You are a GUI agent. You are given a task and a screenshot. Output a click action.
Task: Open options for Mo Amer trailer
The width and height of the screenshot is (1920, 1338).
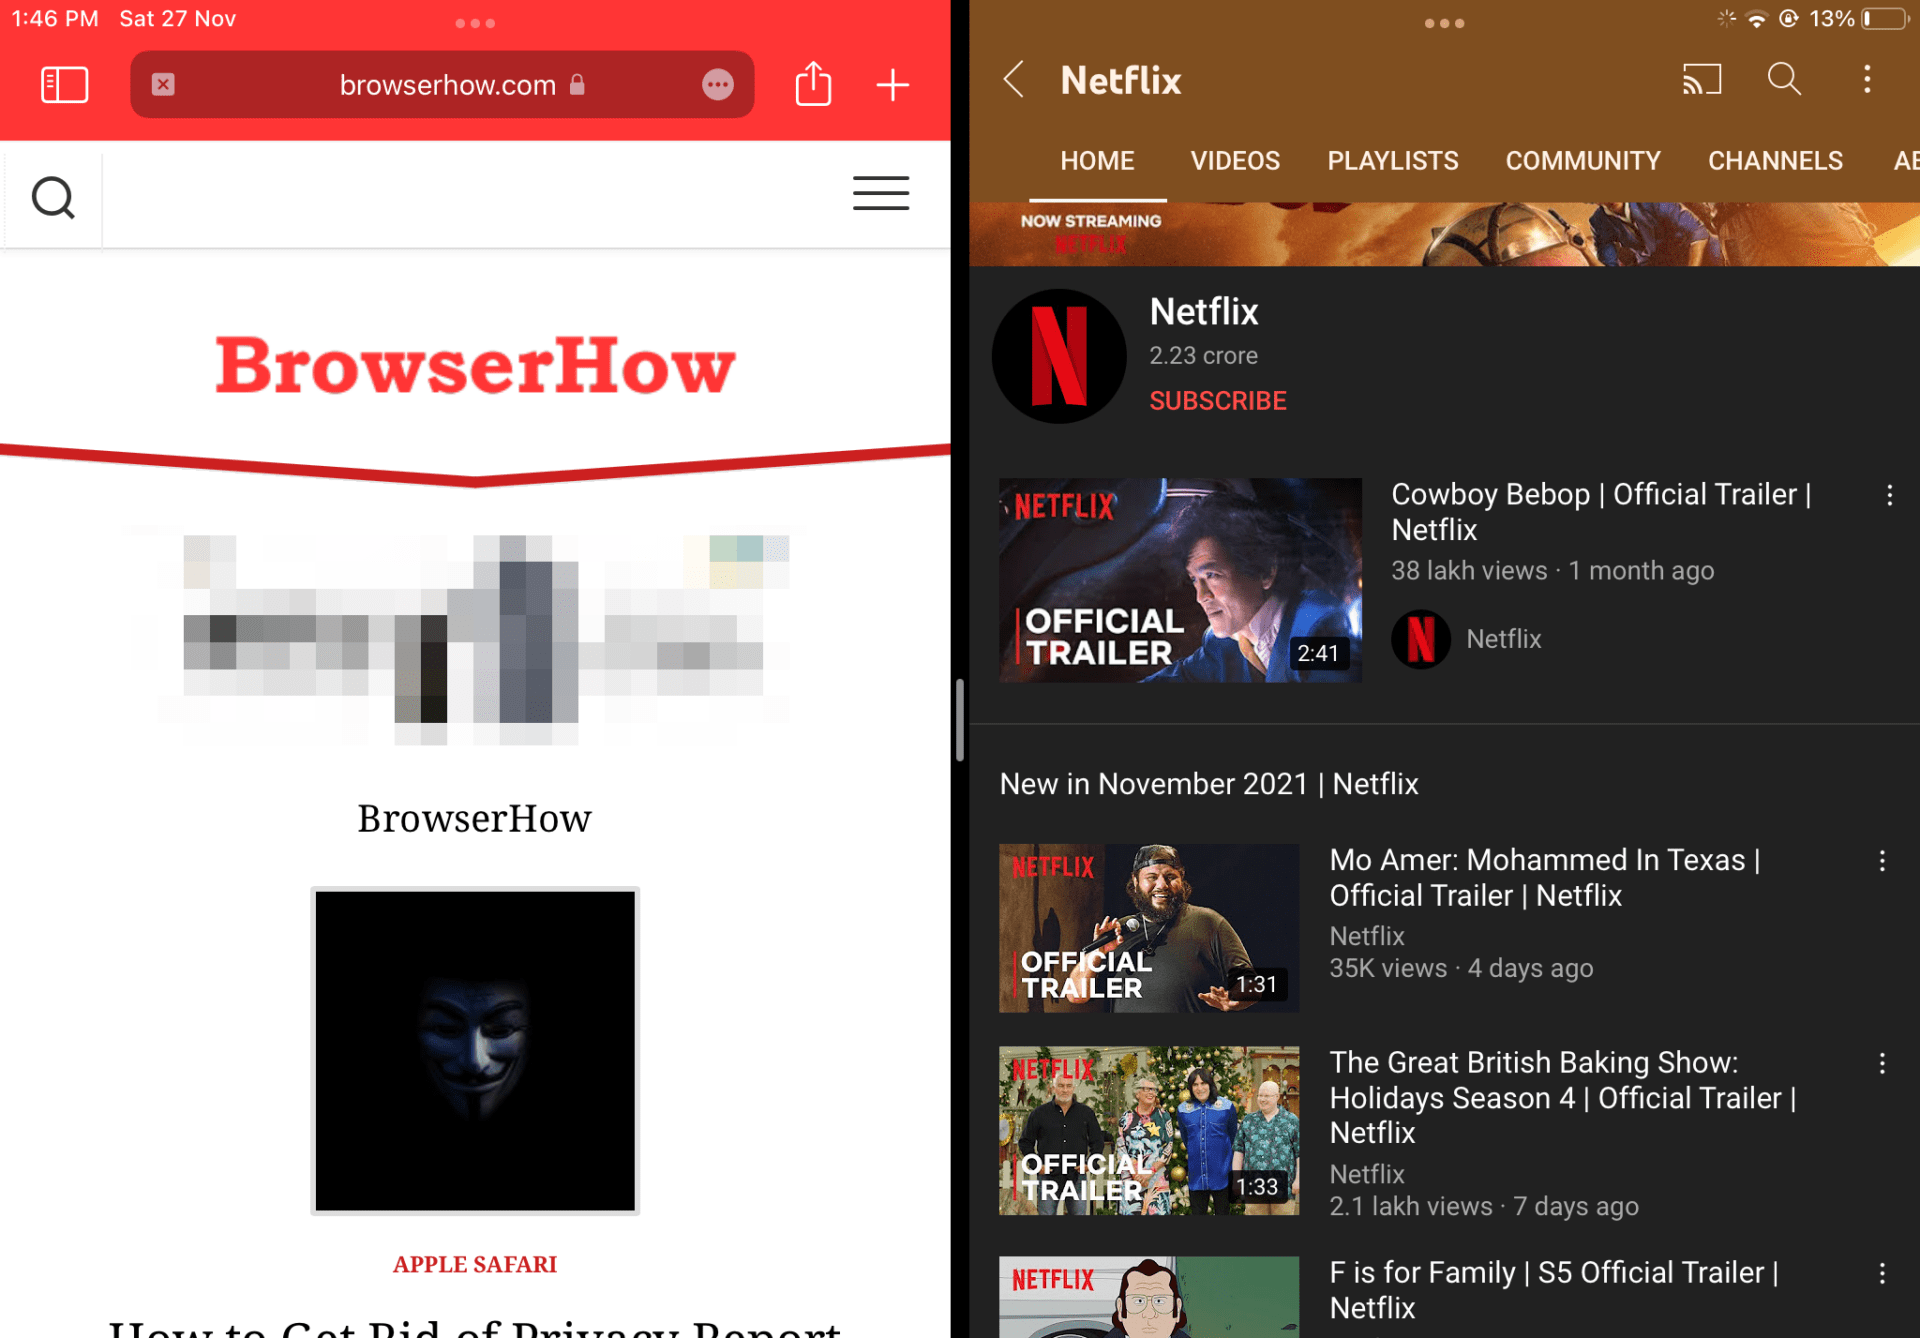coord(1881,861)
